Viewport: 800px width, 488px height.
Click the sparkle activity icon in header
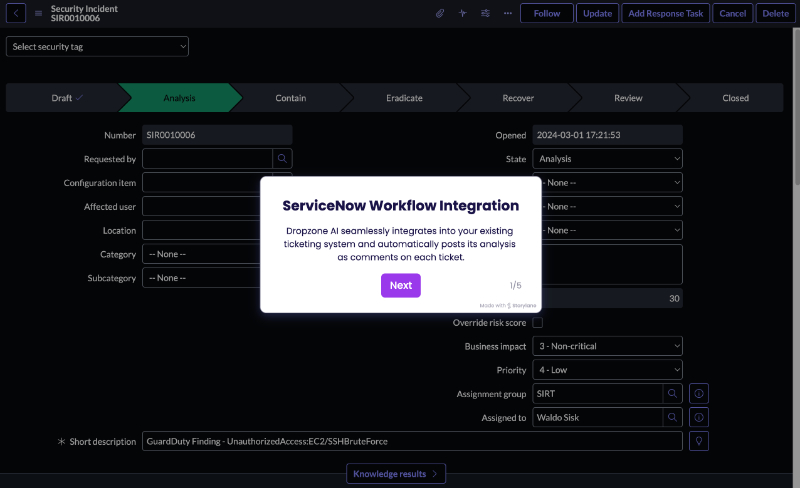pos(462,13)
